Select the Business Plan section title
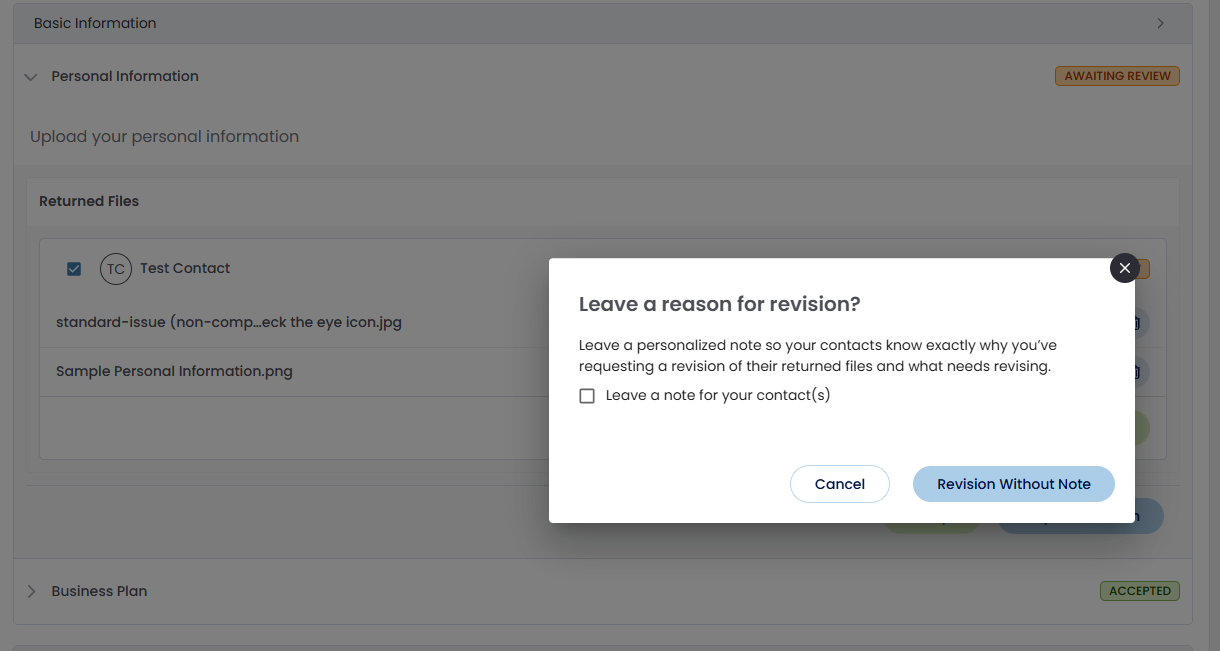 pyautogui.click(x=99, y=591)
